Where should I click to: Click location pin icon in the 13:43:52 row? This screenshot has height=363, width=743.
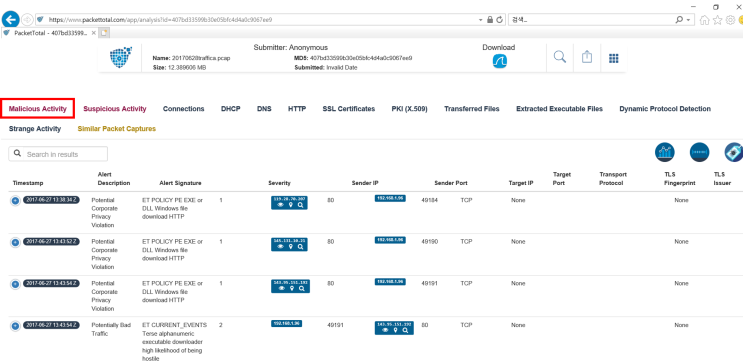point(290,246)
